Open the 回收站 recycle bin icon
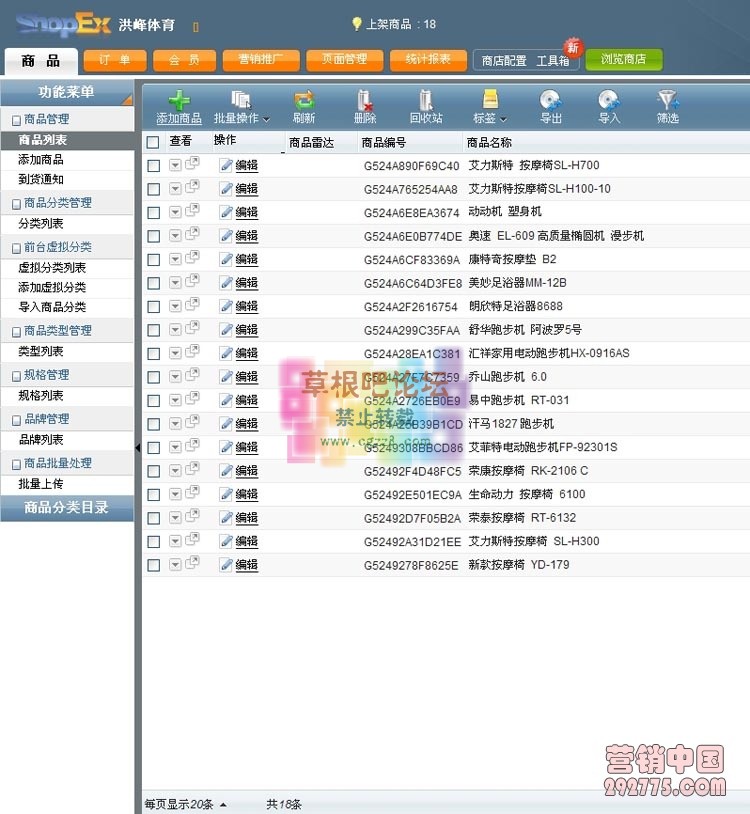Screen dimensions: 750x814 (x=426, y=100)
